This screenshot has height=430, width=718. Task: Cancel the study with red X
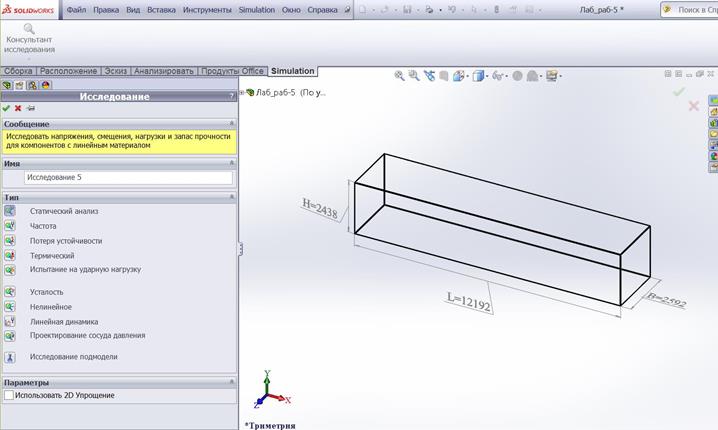(x=18, y=108)
